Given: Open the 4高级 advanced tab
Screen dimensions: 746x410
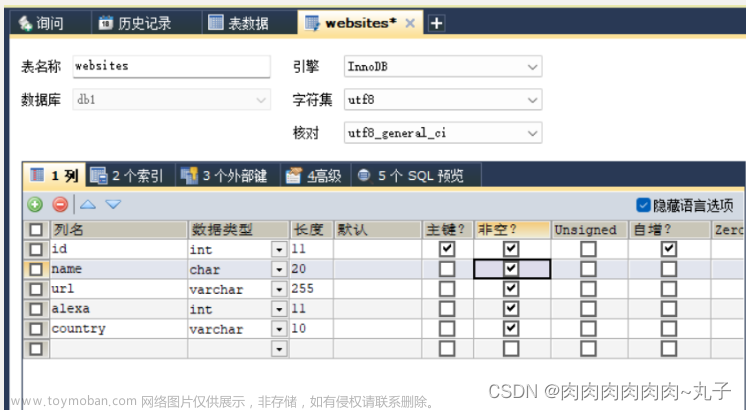Looking at the screenshot, I should tap(315, 176).
